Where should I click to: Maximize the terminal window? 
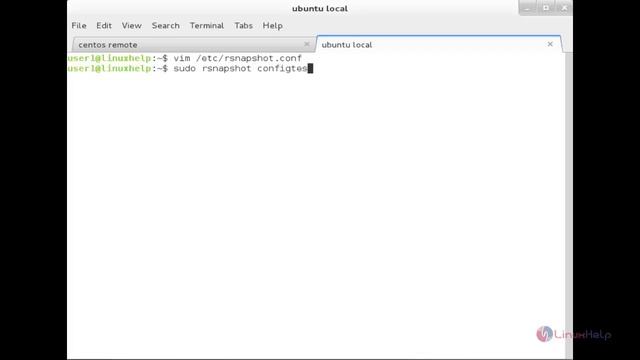pos(546,8)
